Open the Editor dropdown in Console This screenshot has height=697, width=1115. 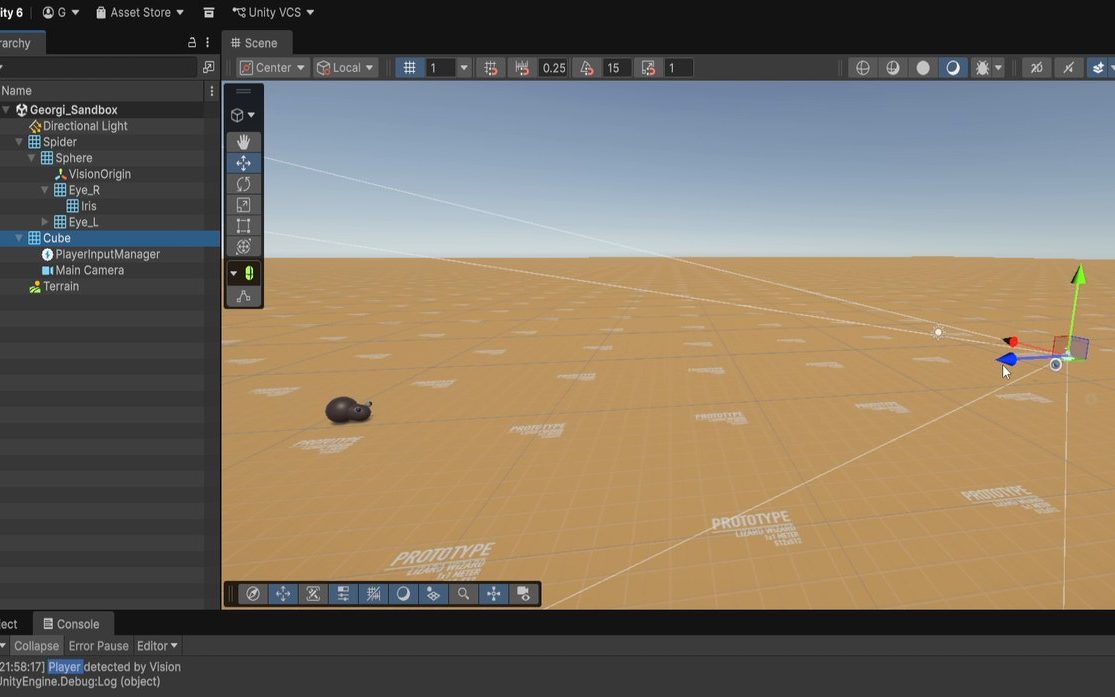pyautogui.click(x=157, y=646)
